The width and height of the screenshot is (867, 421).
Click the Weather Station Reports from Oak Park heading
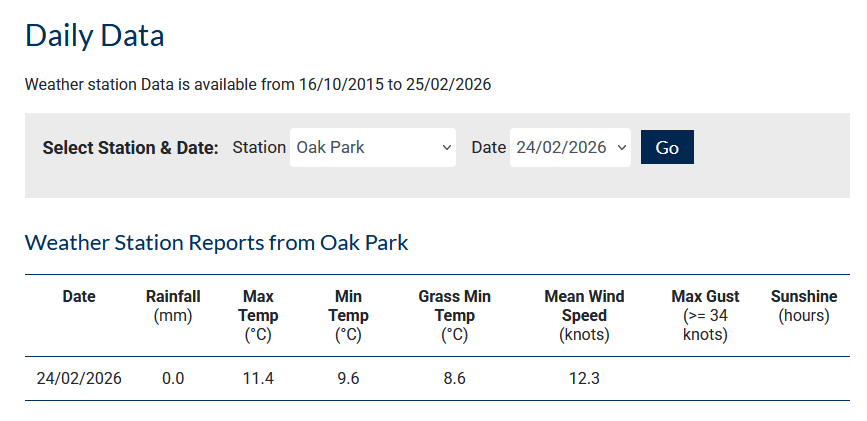(x=216, y=242)
